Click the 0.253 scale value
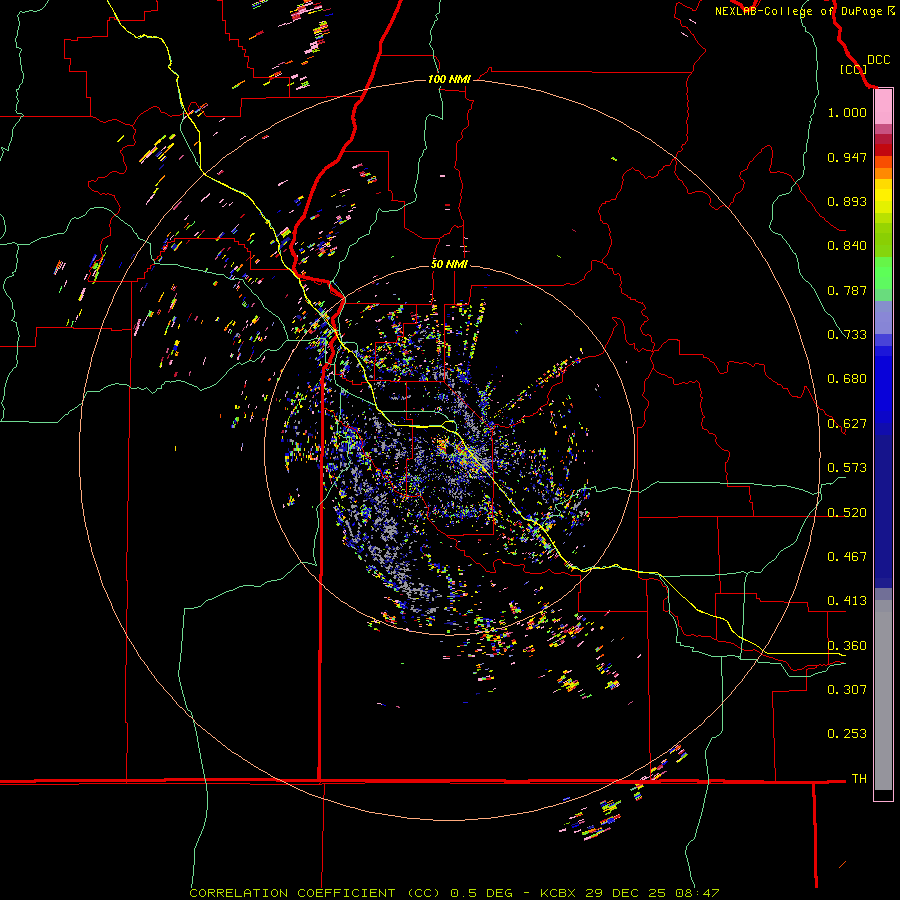This screenshot has height=900, width=900. 847,734
